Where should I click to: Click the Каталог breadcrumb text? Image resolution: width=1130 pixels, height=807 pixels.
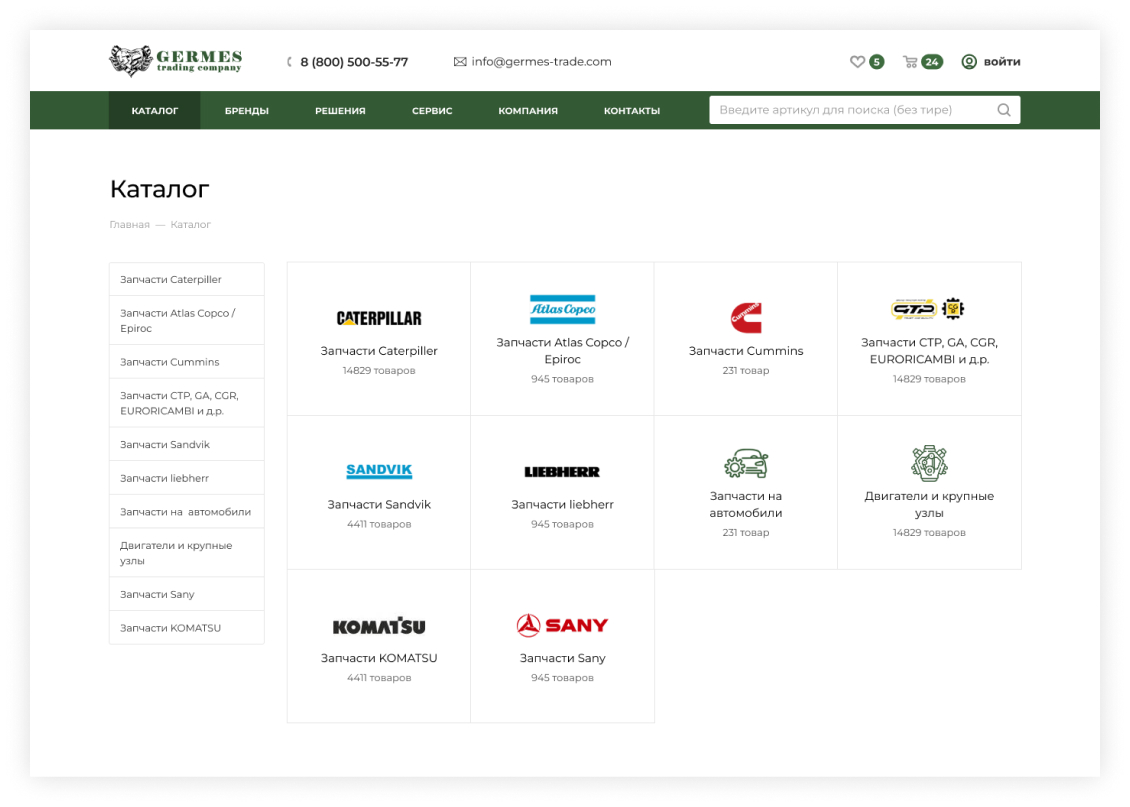click(x=191, y=225)
